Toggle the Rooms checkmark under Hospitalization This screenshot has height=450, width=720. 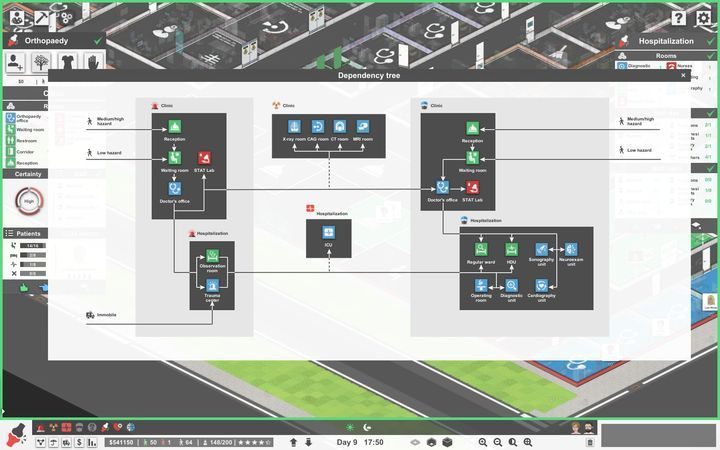click(711, 56)
